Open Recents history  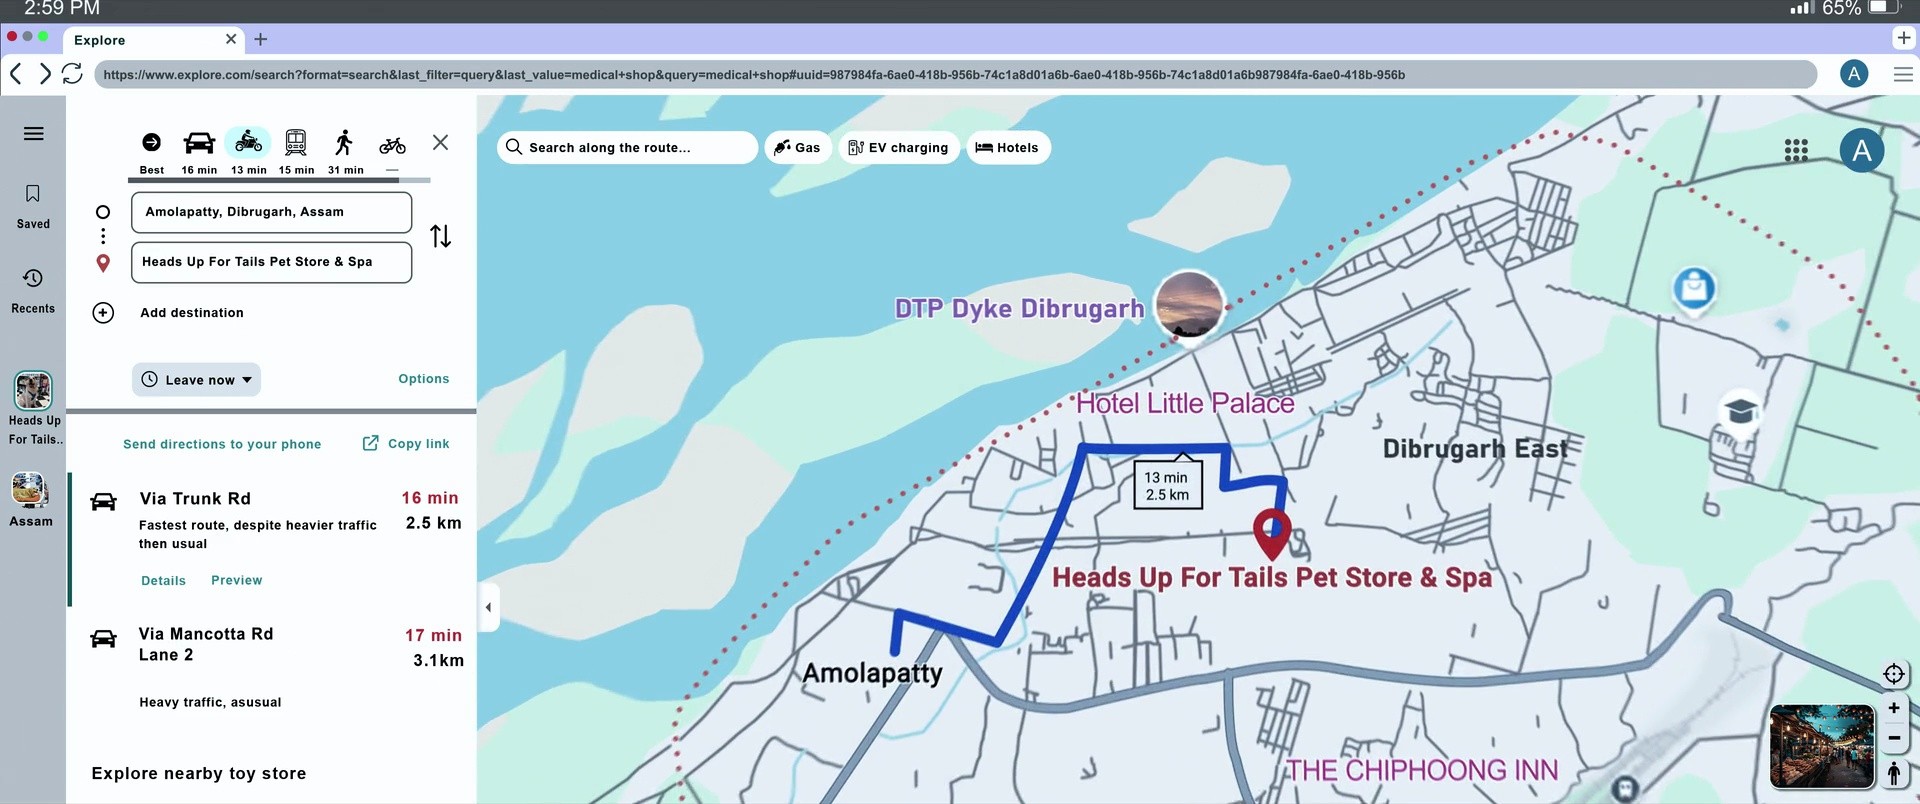(x=33, y=290)
